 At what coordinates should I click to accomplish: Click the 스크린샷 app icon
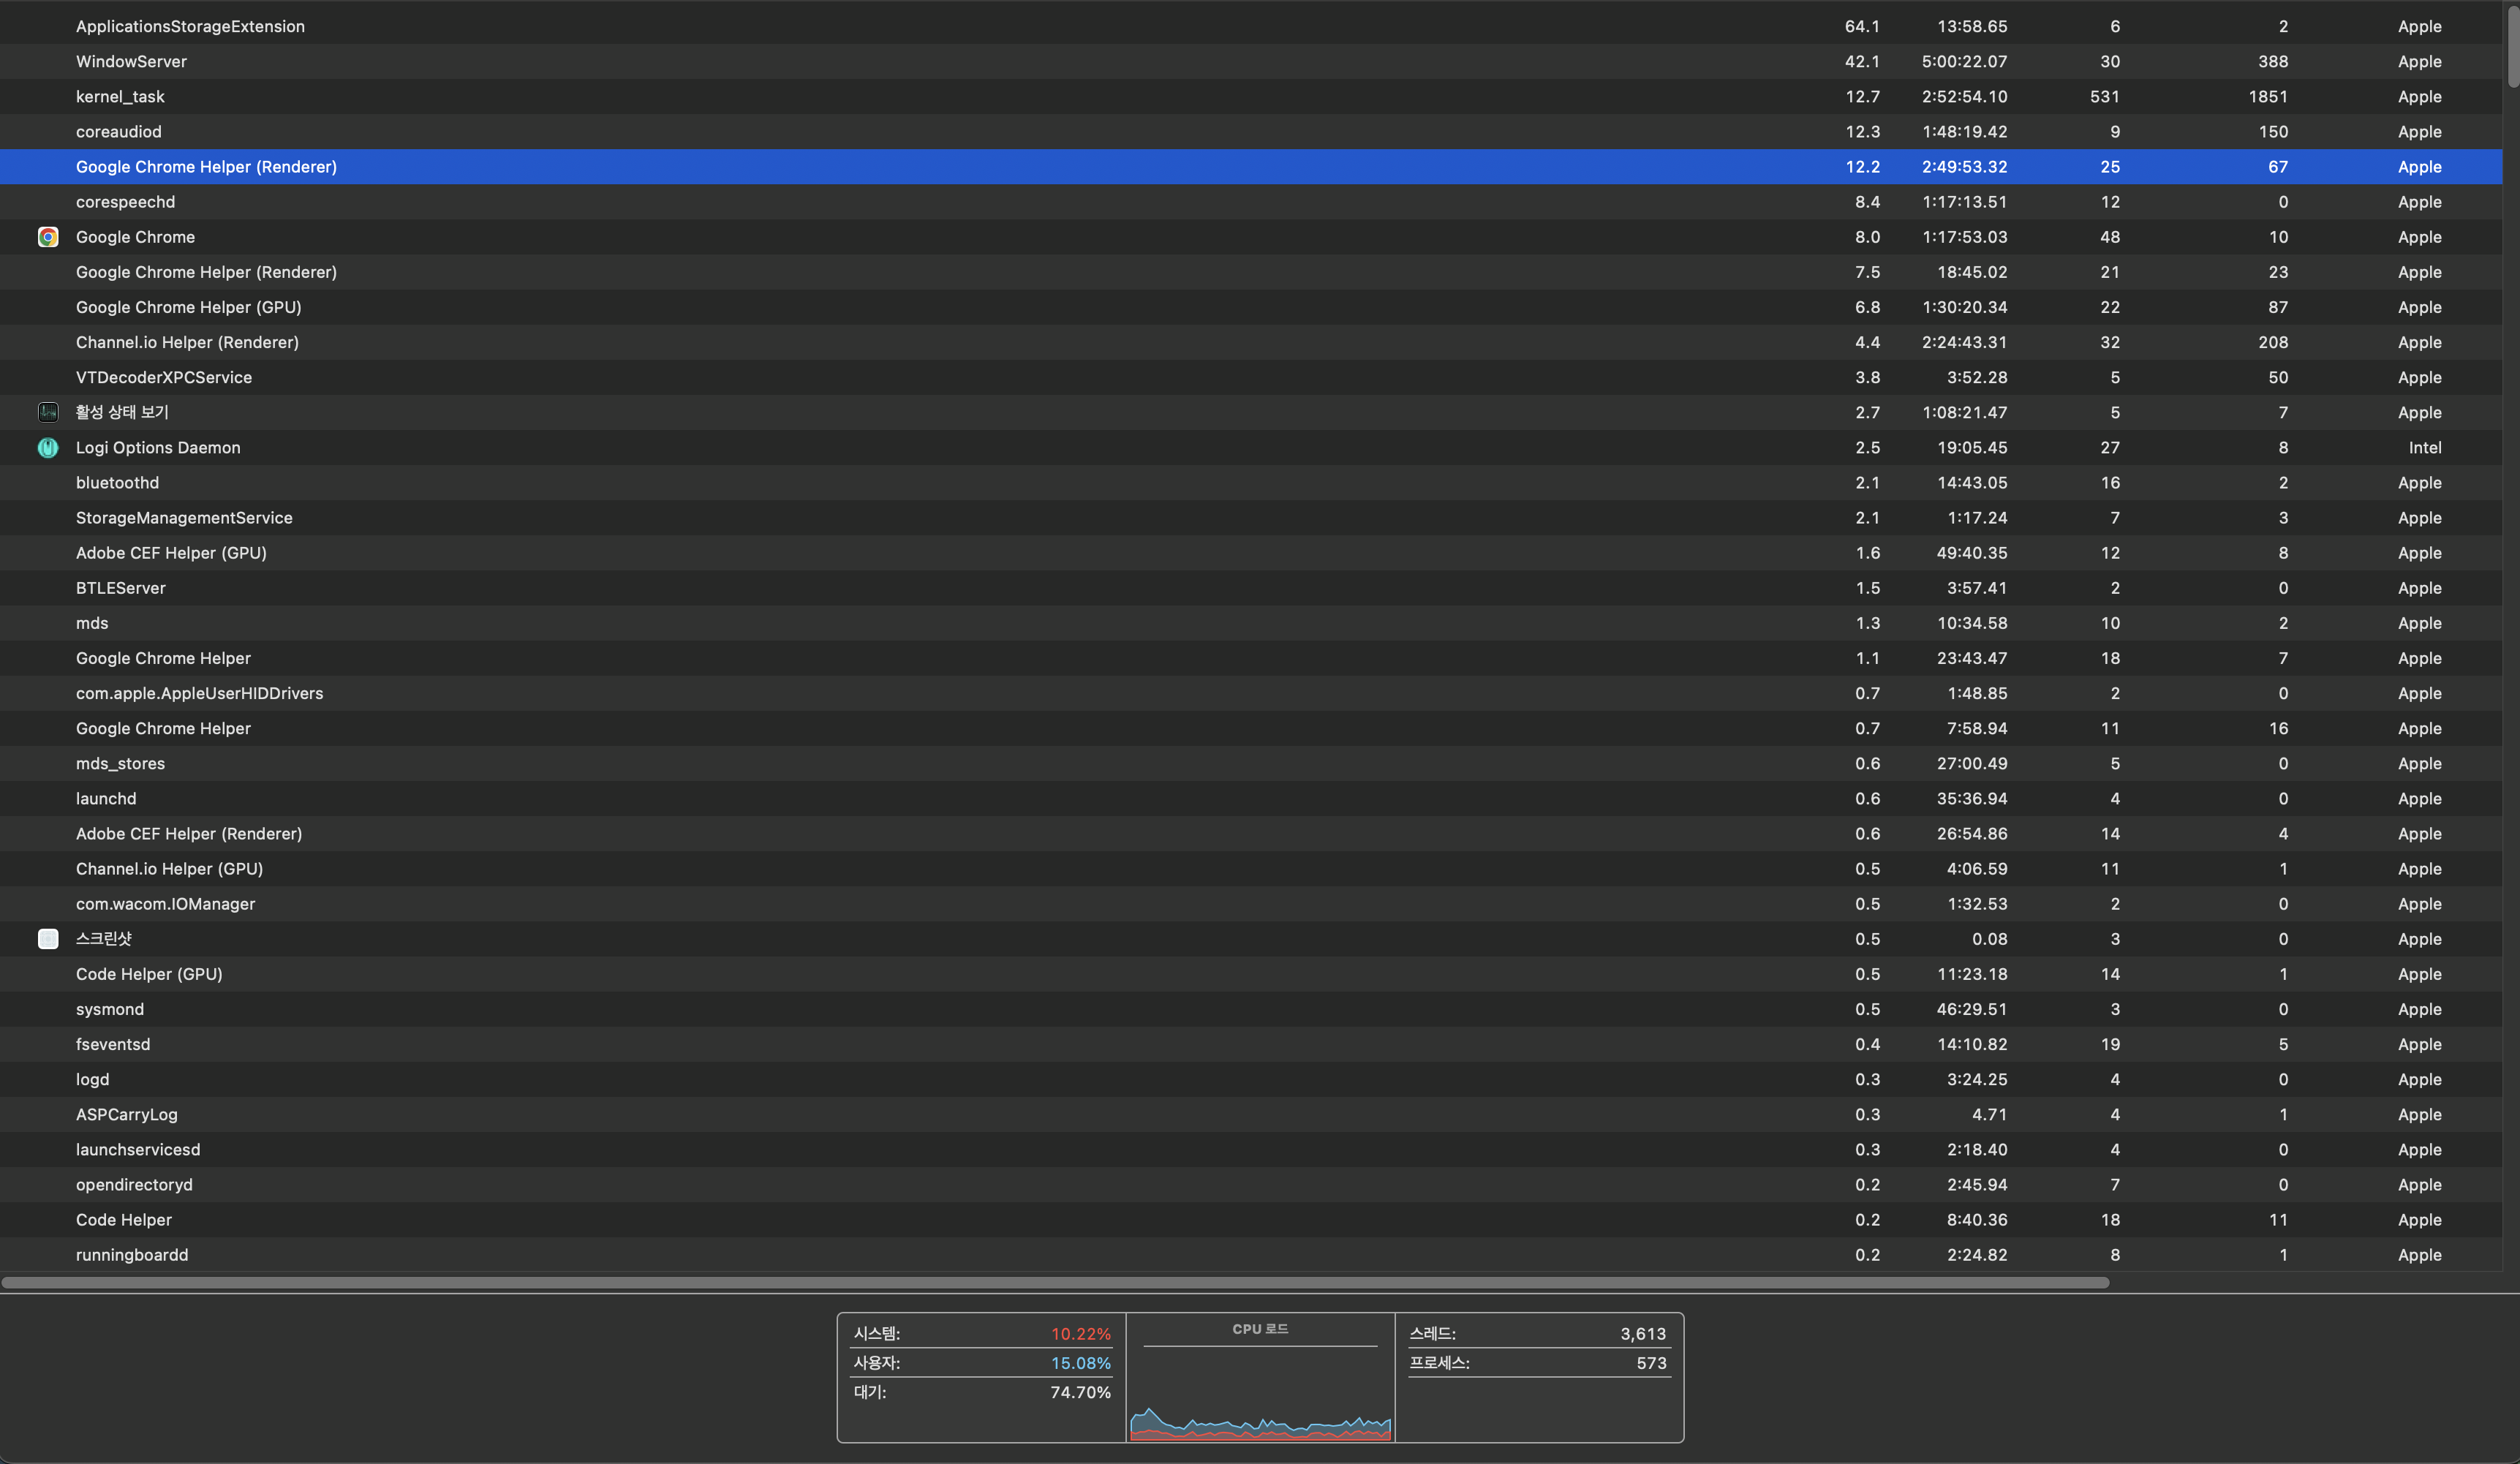click(48, 939)
